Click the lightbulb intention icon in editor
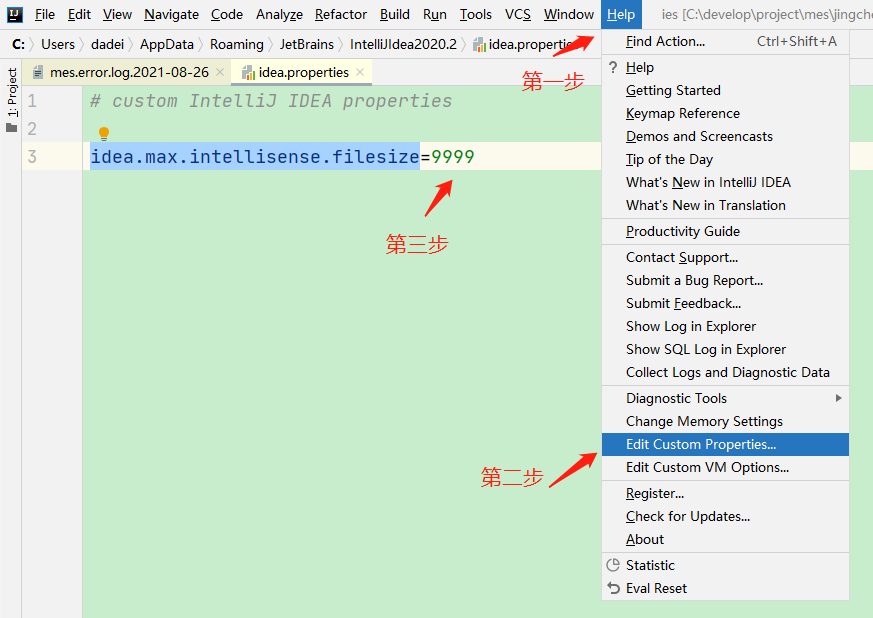Viewport: 873px width, 618px height. point(104,134)
